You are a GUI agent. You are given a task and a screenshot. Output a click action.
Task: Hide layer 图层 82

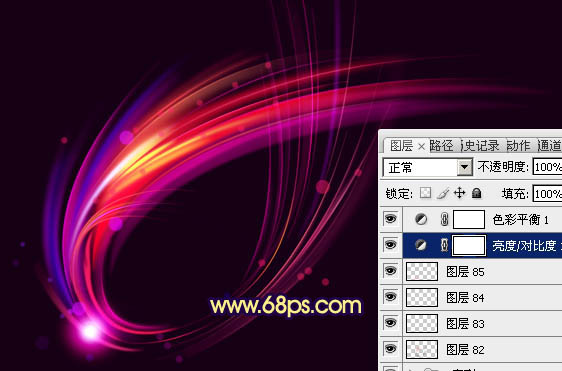[391, 349]
